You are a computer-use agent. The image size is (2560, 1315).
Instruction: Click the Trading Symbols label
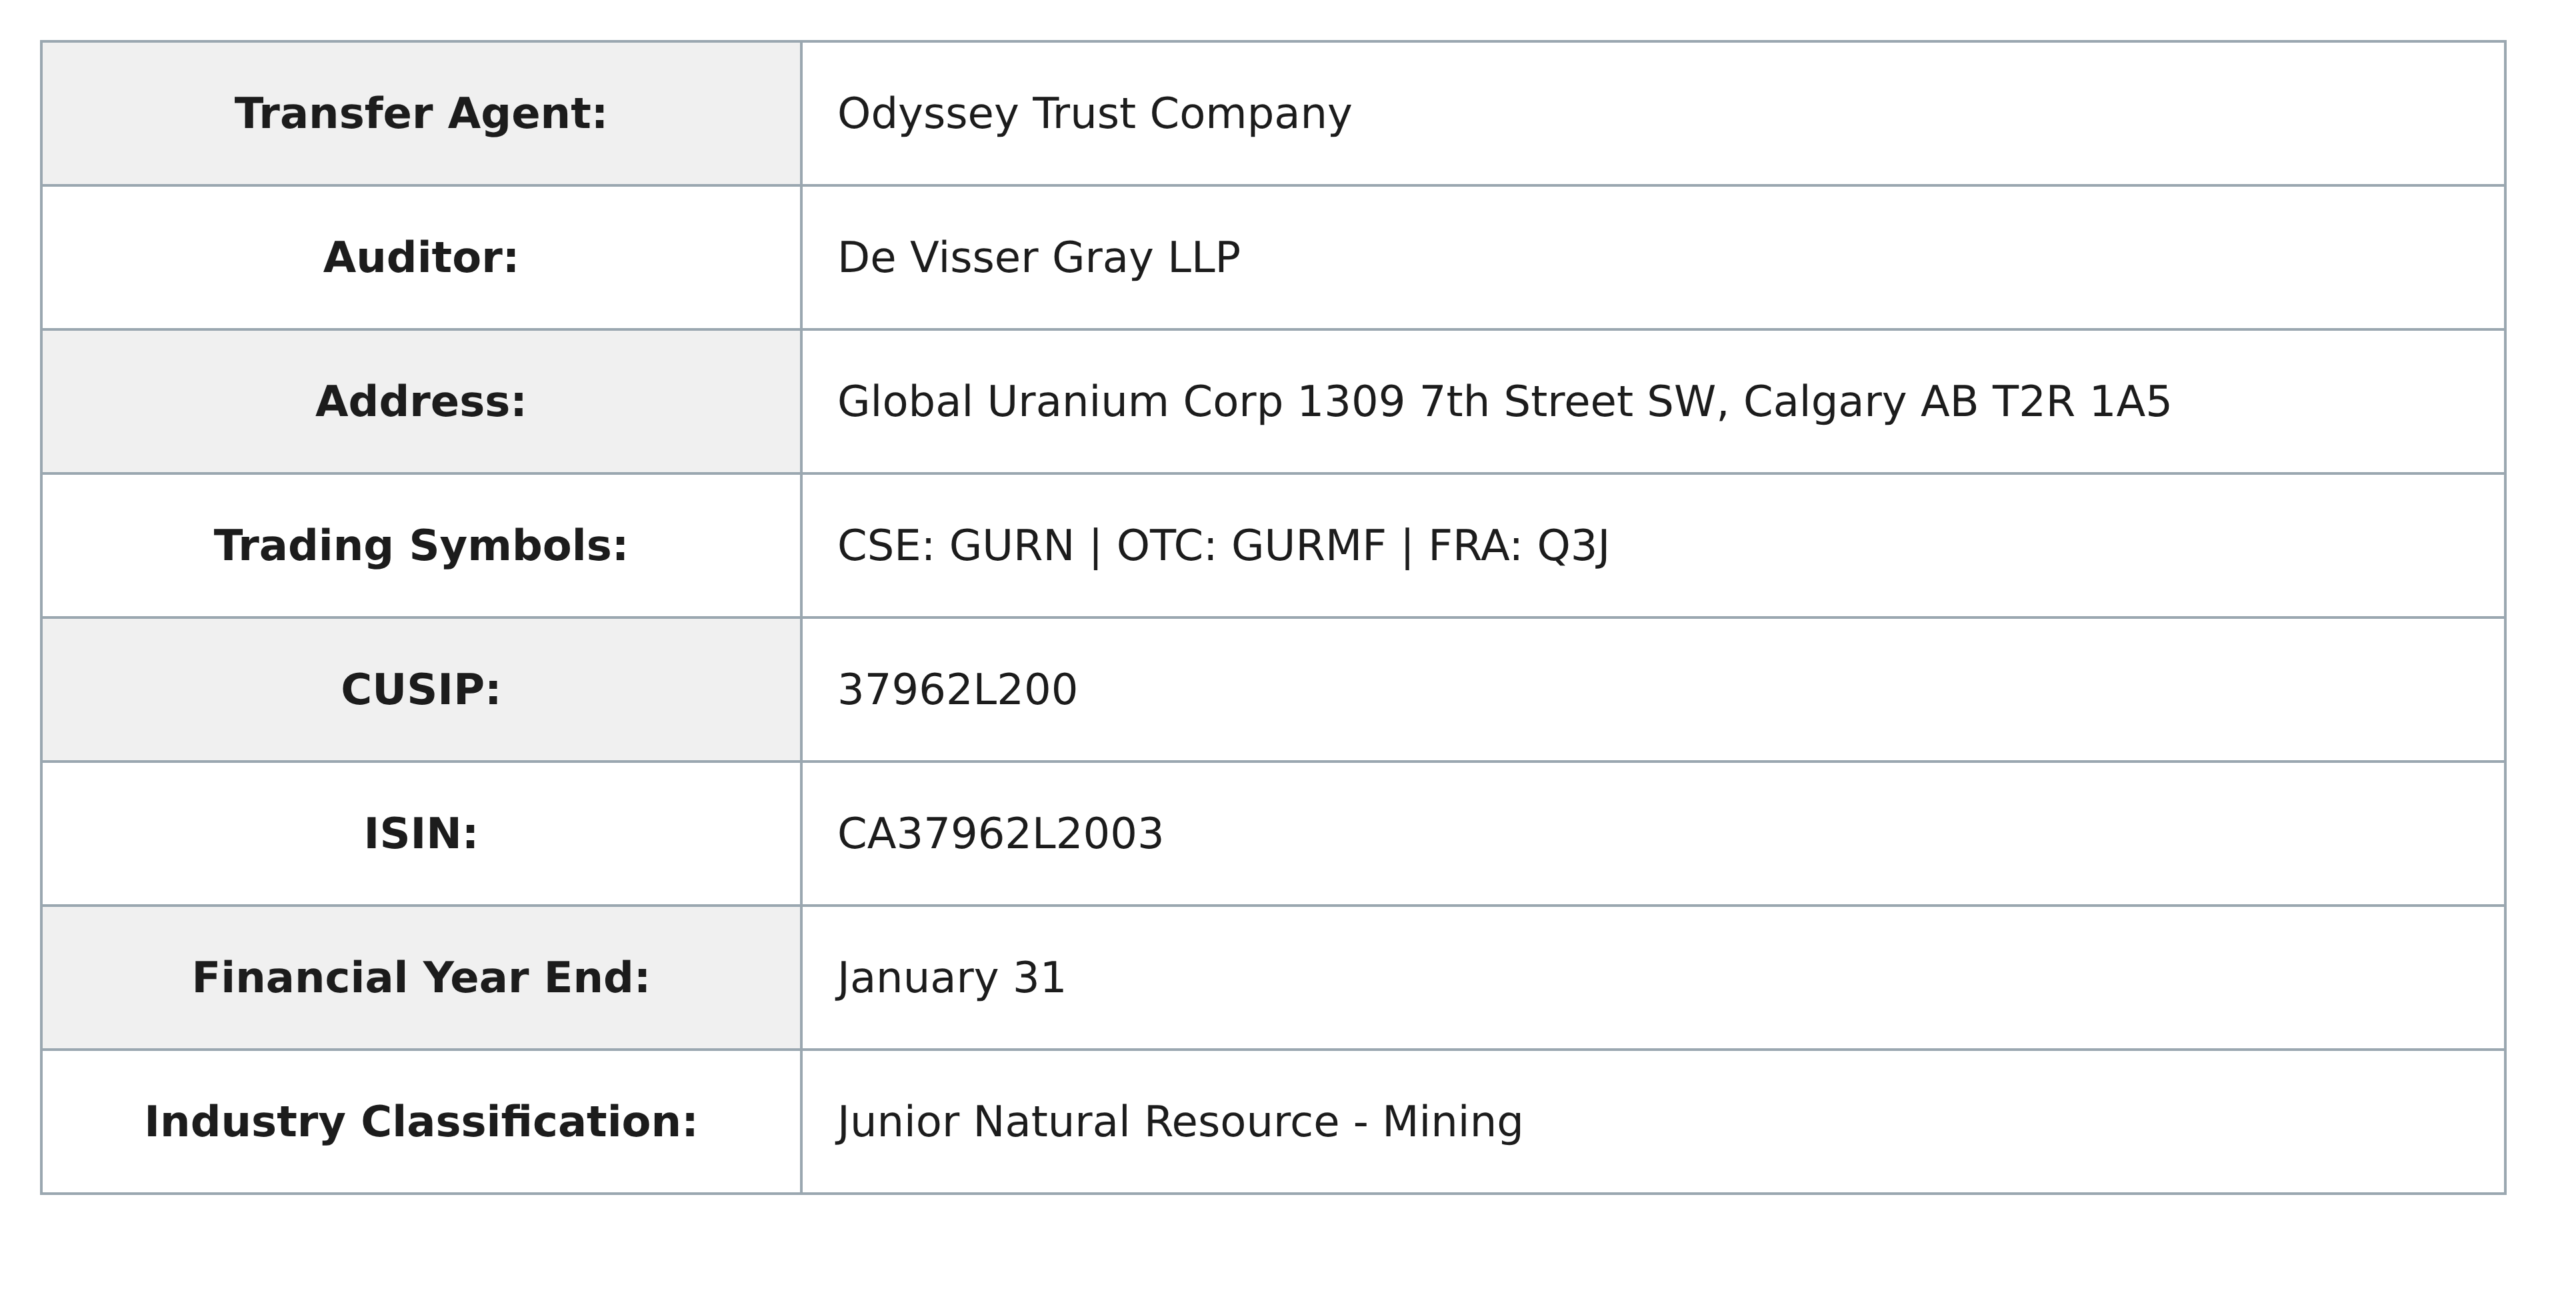click(421, 546)
